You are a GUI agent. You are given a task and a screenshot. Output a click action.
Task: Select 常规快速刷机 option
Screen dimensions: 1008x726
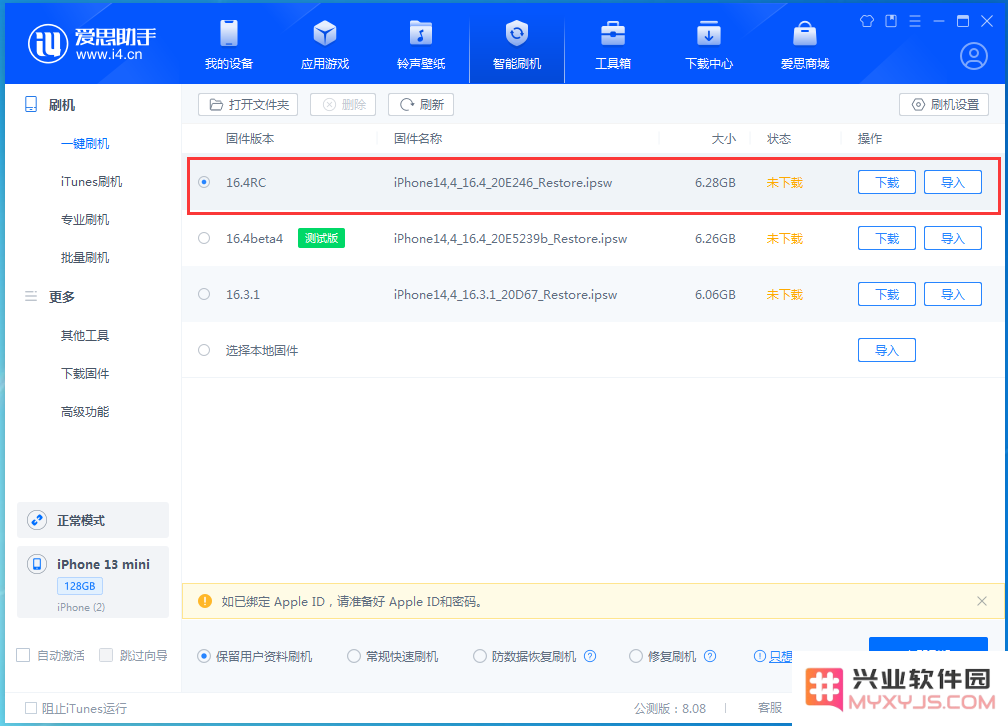pos(354,656)
